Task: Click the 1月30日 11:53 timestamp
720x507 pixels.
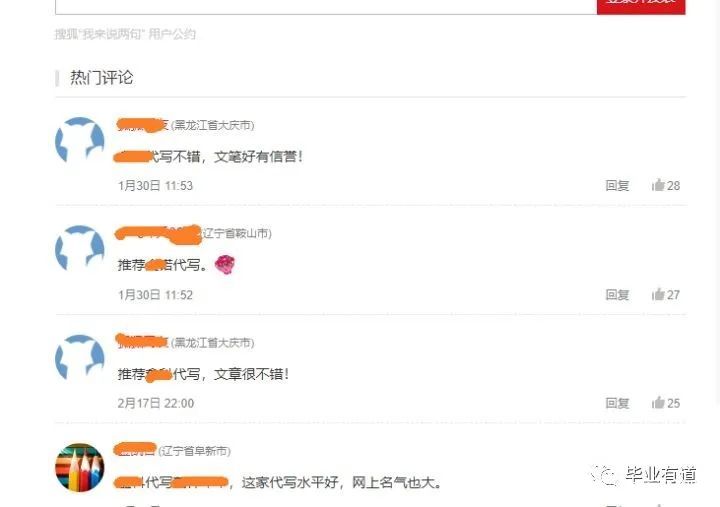Action: [x=155, y=186]
